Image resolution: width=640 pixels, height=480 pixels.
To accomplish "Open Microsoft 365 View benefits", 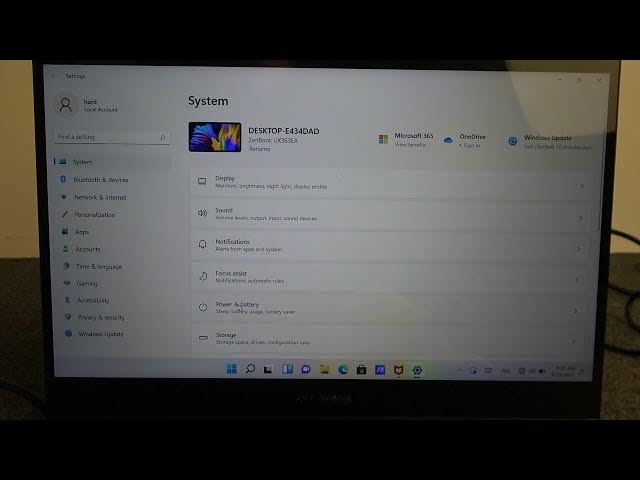I will click(410, 144).
